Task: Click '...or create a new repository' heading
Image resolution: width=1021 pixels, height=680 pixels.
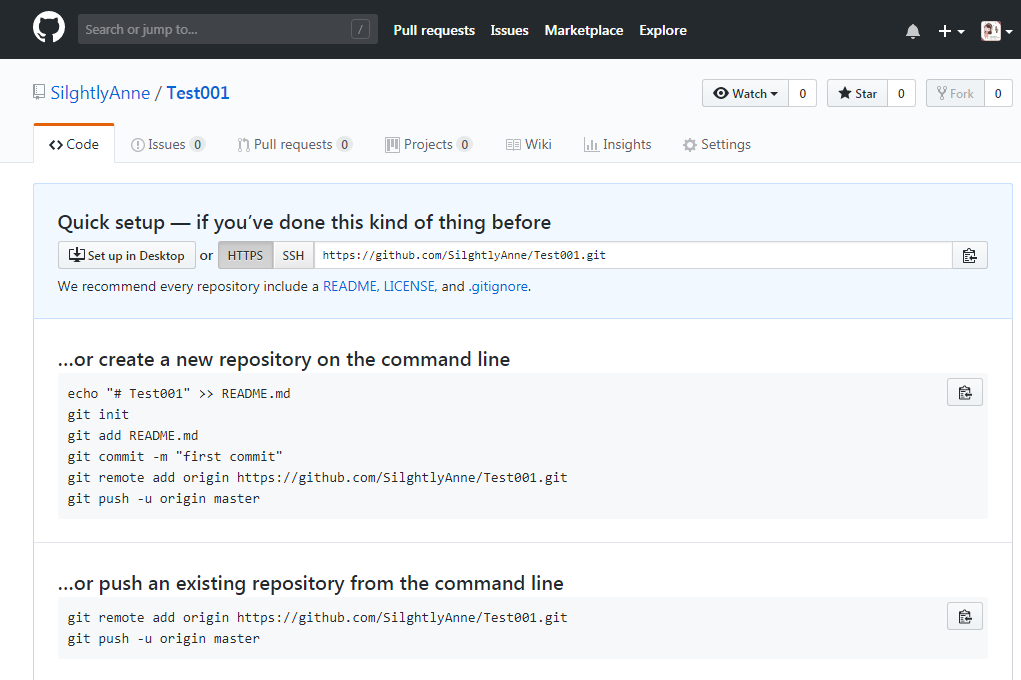Action: coord(284,360)
